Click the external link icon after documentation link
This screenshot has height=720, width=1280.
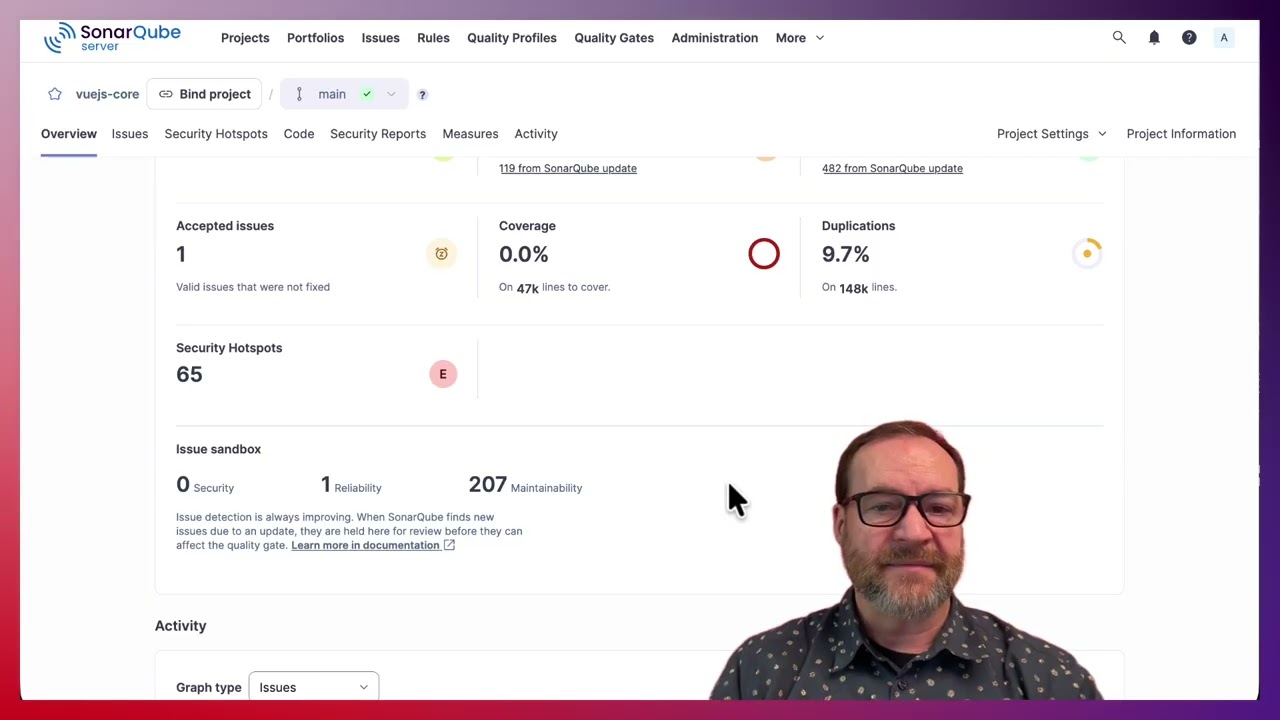coord(449,545)
